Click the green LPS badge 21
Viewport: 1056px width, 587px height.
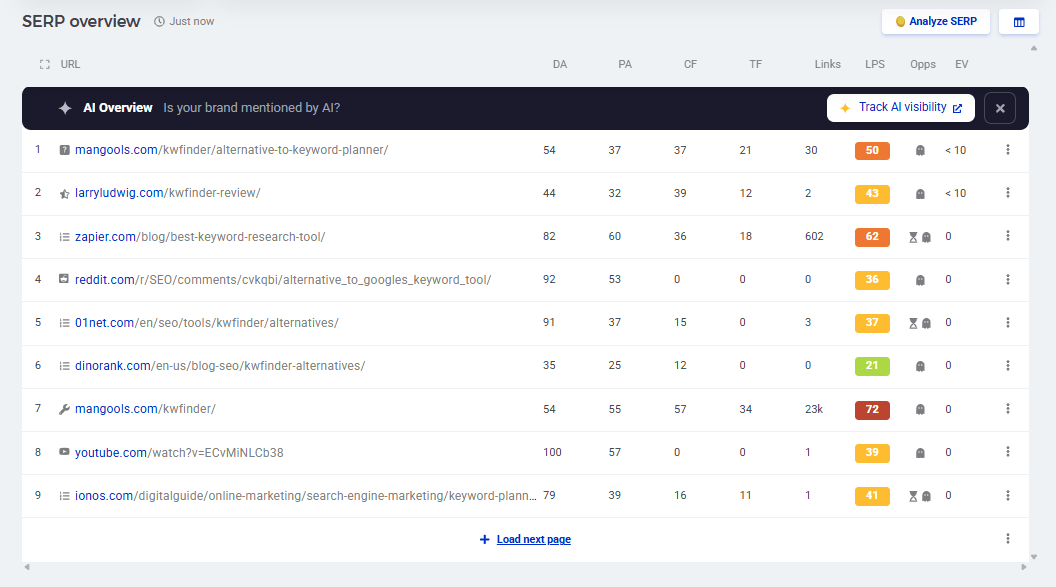click(x=872, y=366)
